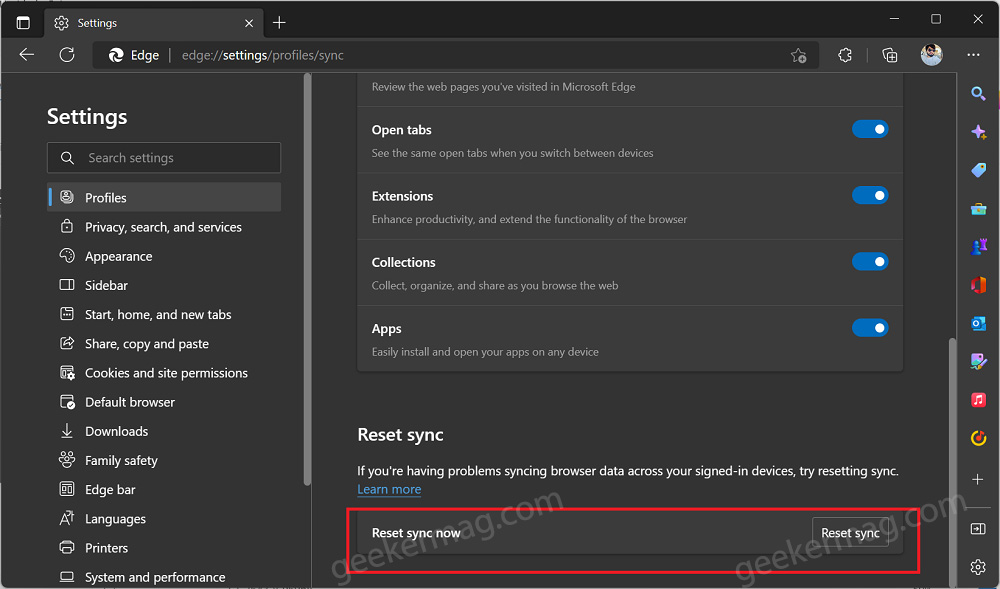Open Collections toolbar icon
The width and height of the screenshot is (1000, 589).
(890, 55)
